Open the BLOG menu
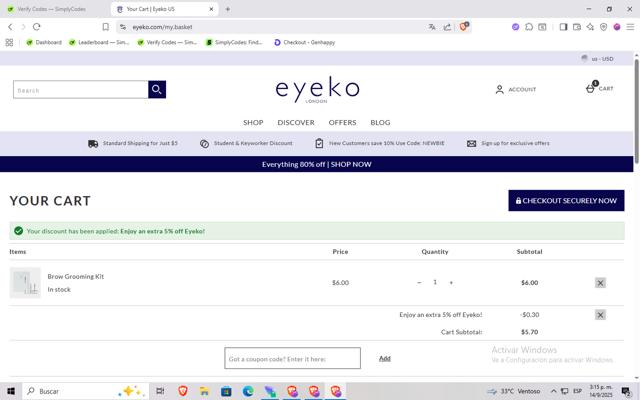Screen dimensions: 640x400 click(x=380, y=122)
